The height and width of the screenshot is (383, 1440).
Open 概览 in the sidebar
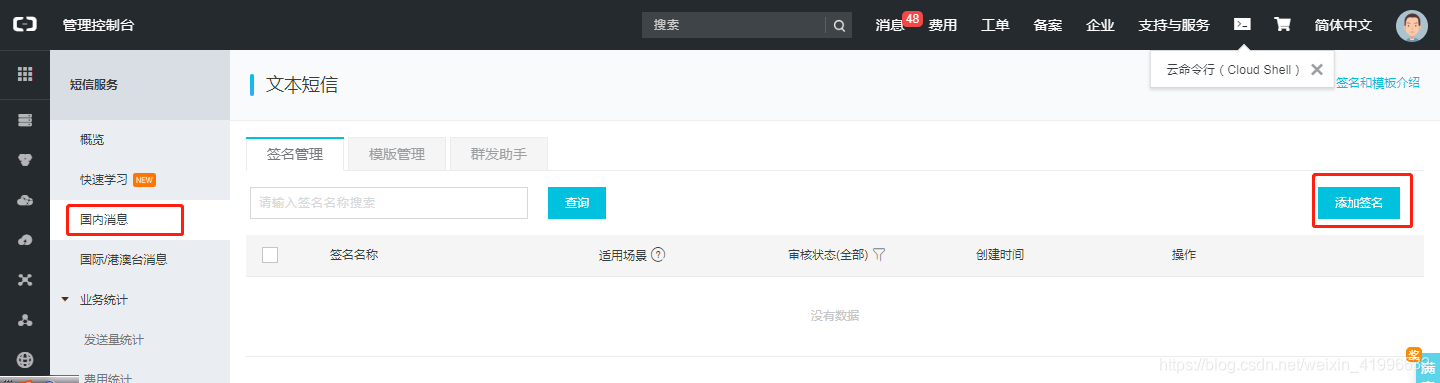(x=140, y=139)
